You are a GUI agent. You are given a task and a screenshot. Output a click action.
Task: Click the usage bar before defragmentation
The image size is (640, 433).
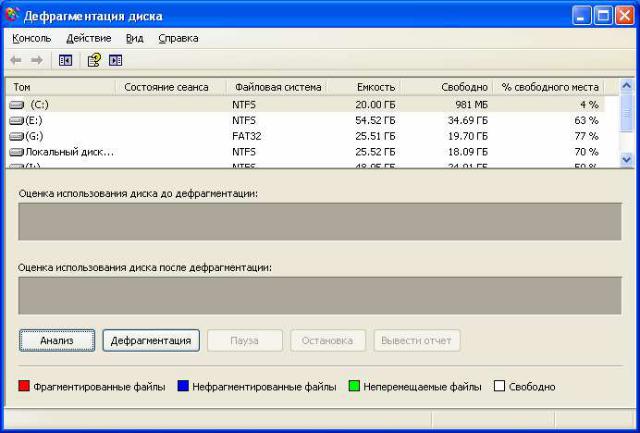click(320, 222)
